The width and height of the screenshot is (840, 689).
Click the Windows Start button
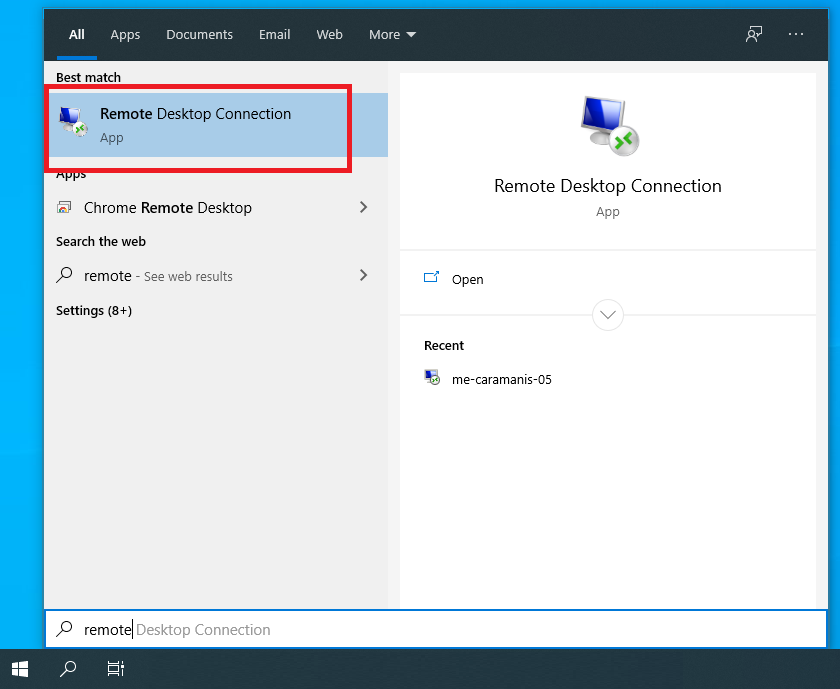(x=19, y=668)
